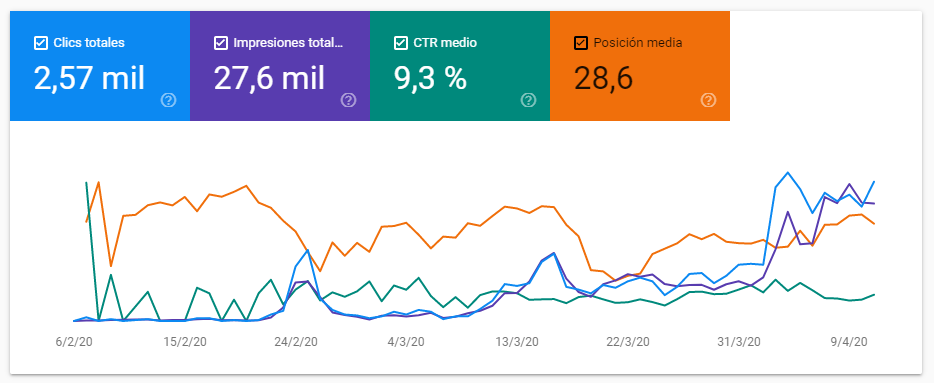Click the 15/2/20 date axis label
This screenshot has height=383, width=934.
(x=185, y=342)
